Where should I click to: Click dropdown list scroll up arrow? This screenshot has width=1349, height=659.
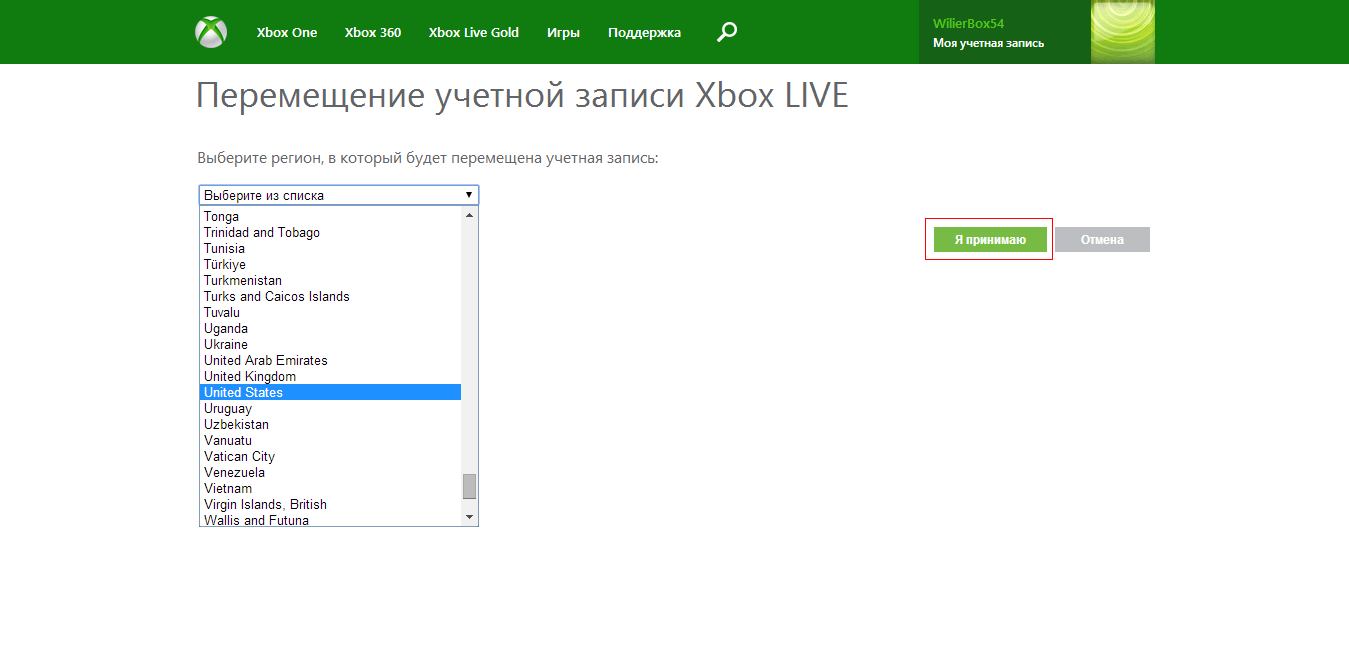click(x=469, y=215)
